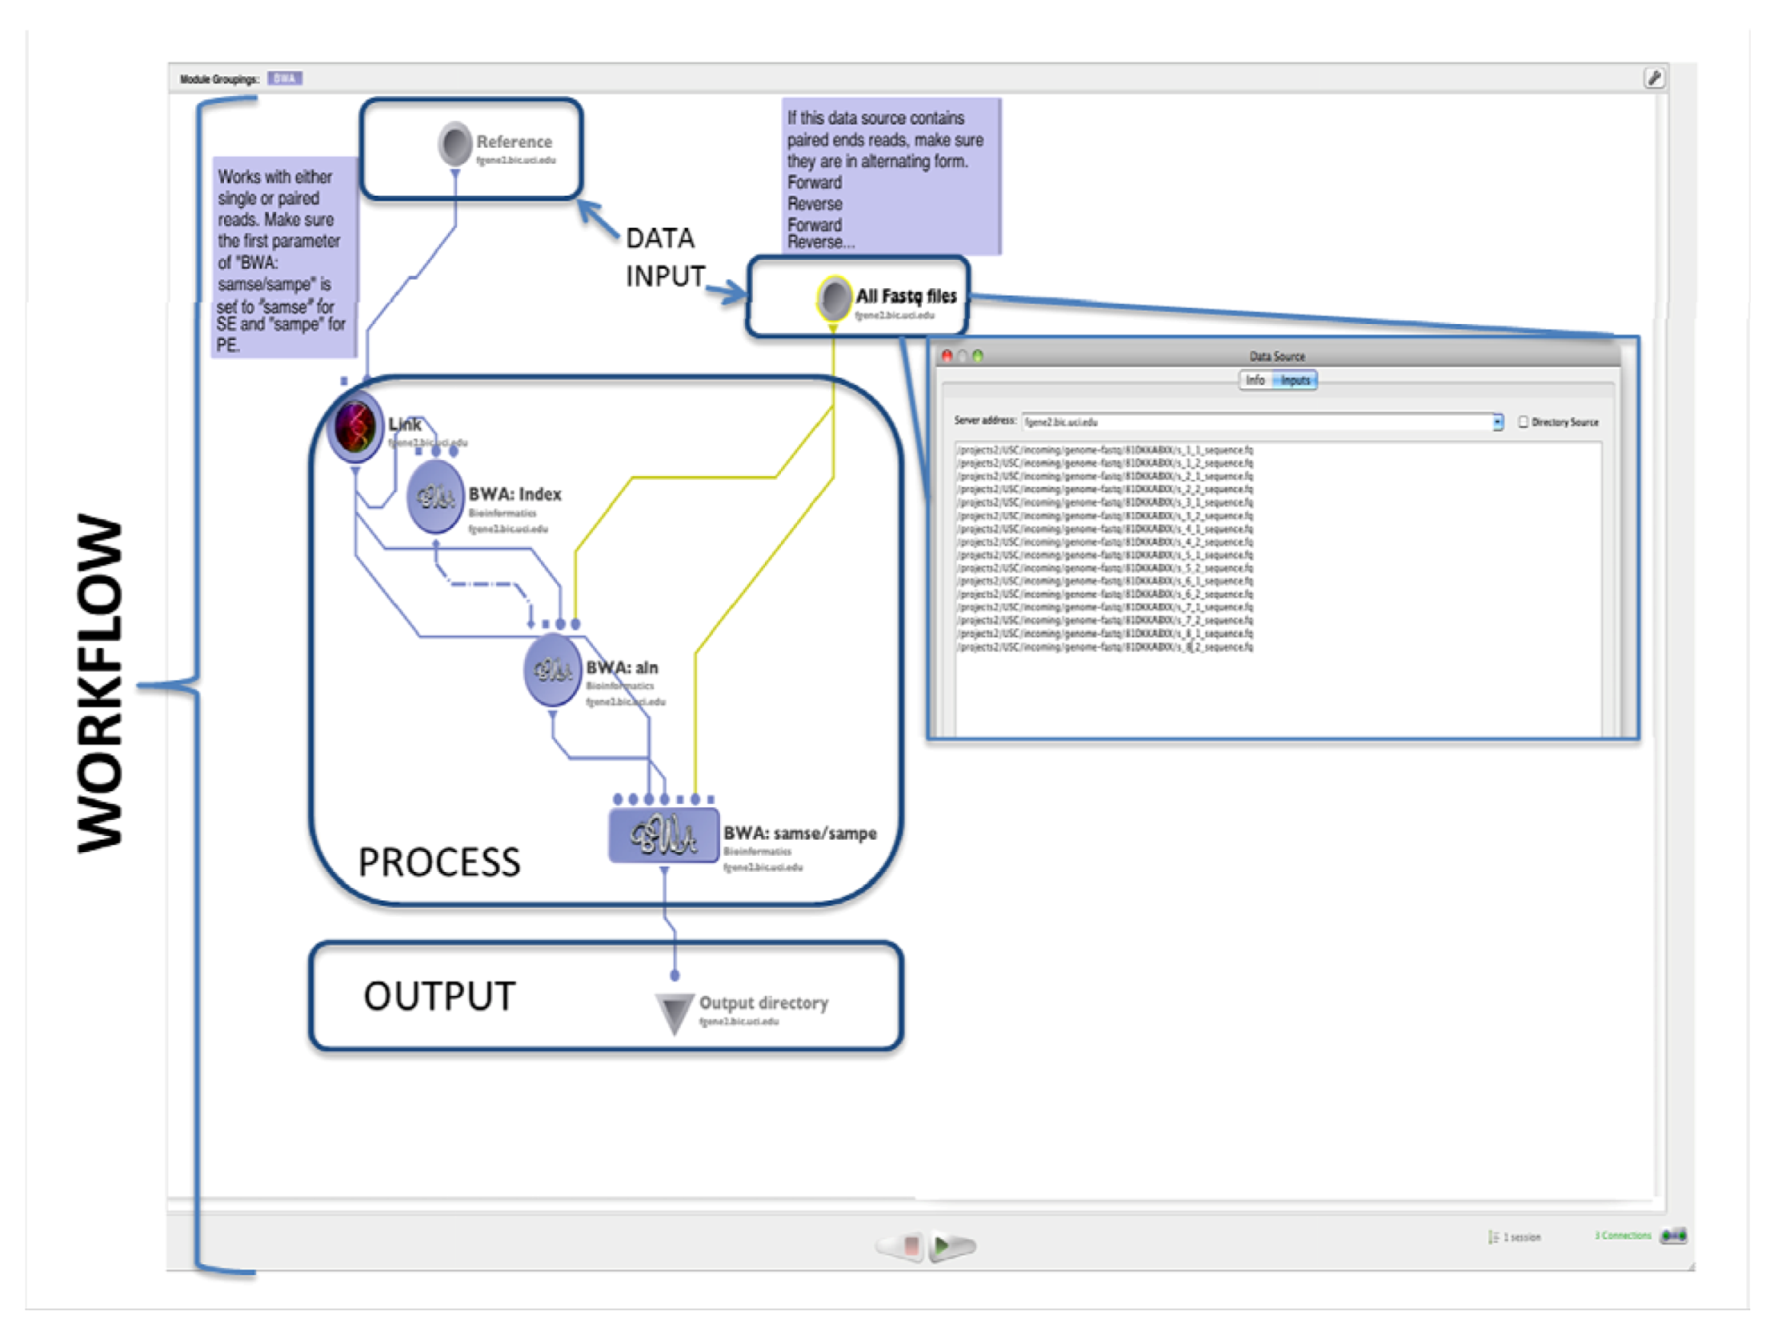Switch to the Info tab in Data Source

tap(1255, 380)
